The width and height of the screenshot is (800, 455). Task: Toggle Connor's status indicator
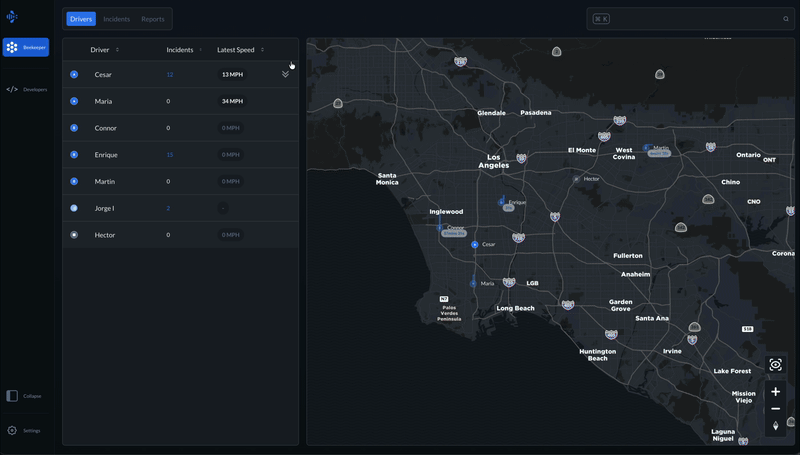[74, 128]
